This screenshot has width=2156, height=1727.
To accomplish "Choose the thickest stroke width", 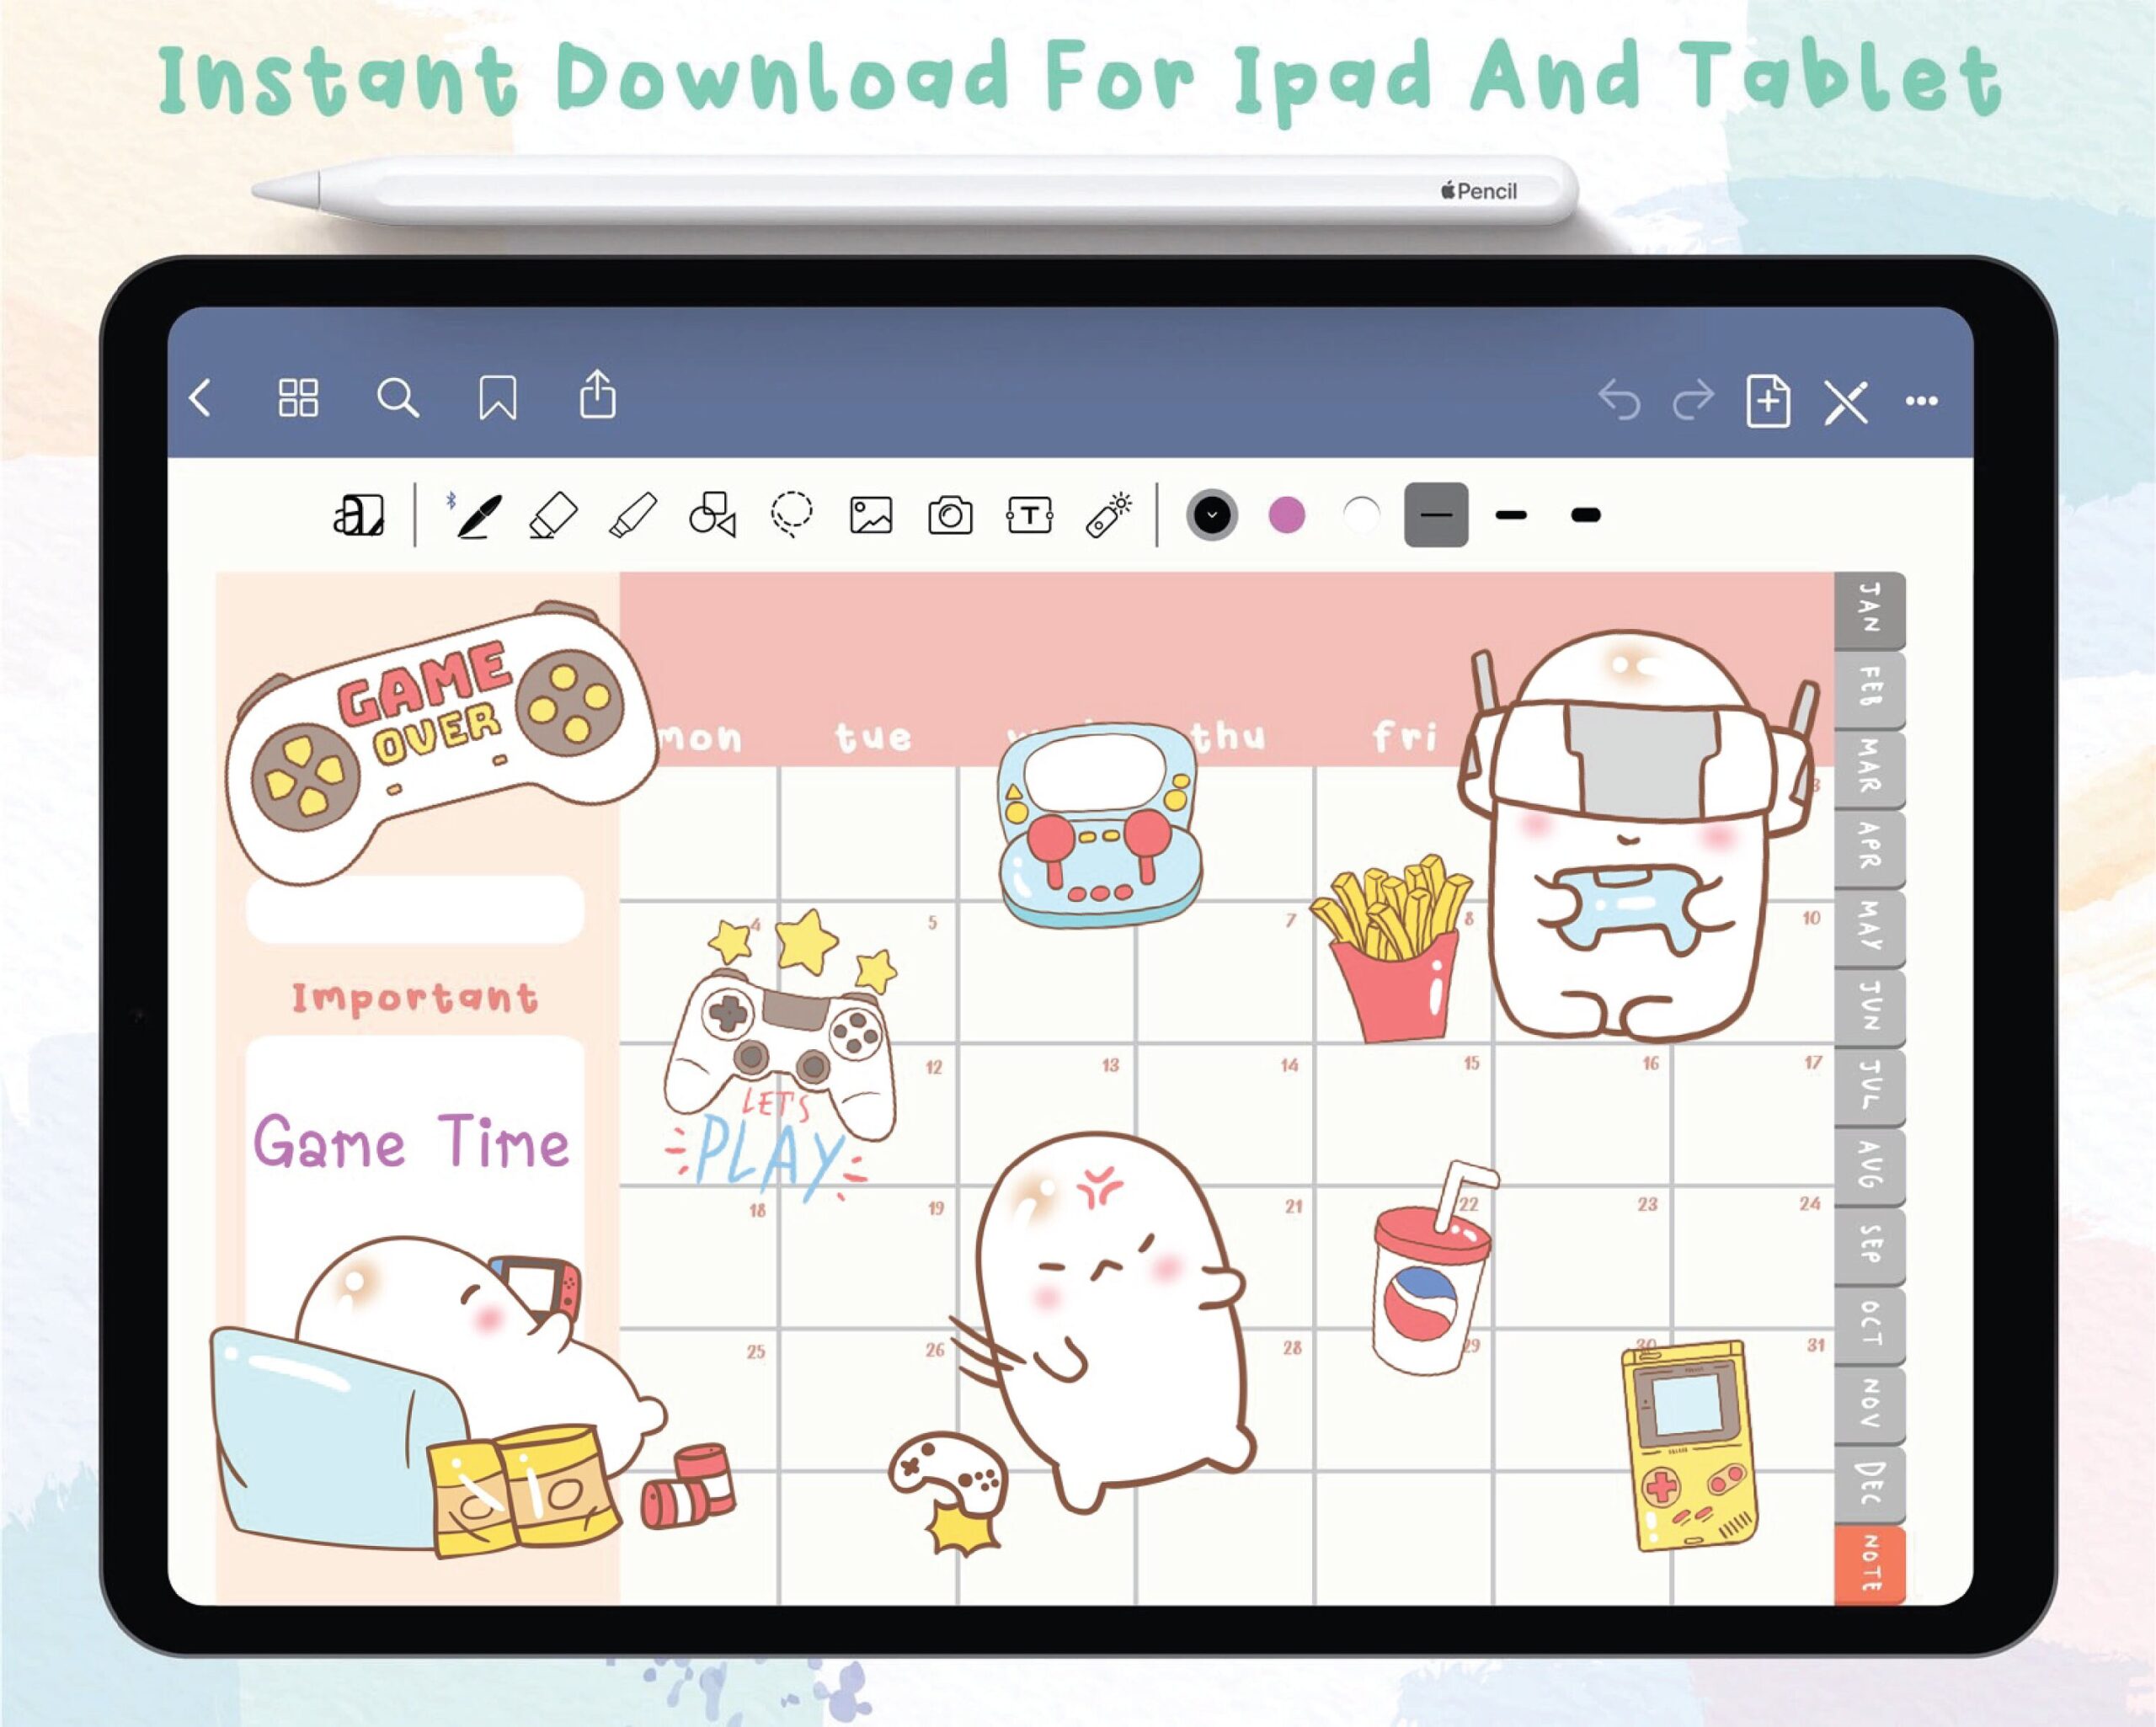I will [x=1585, y=515].
